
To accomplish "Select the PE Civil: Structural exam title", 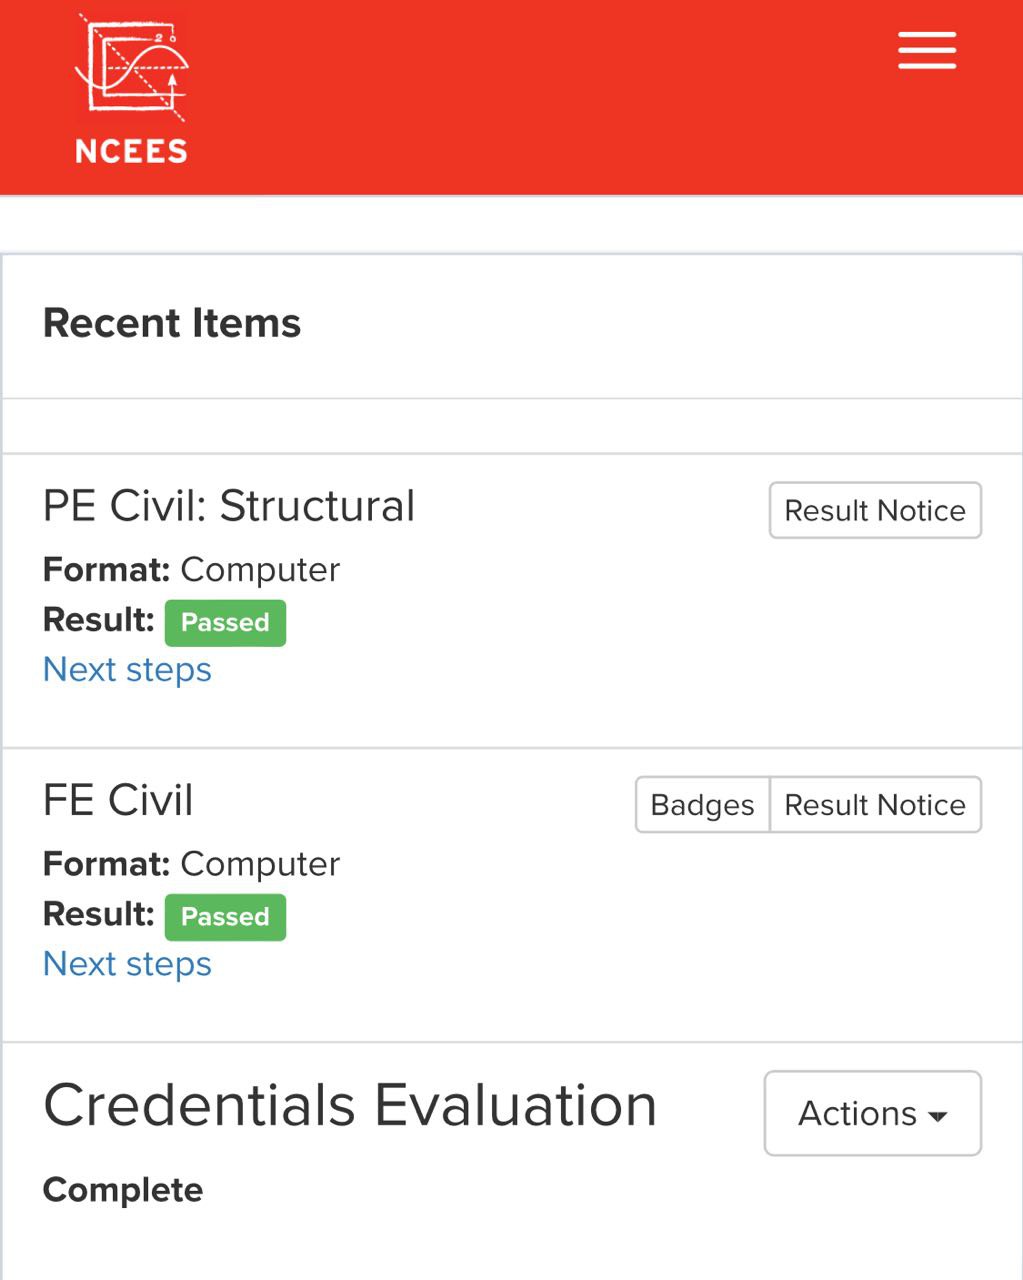I will [229, 506].
